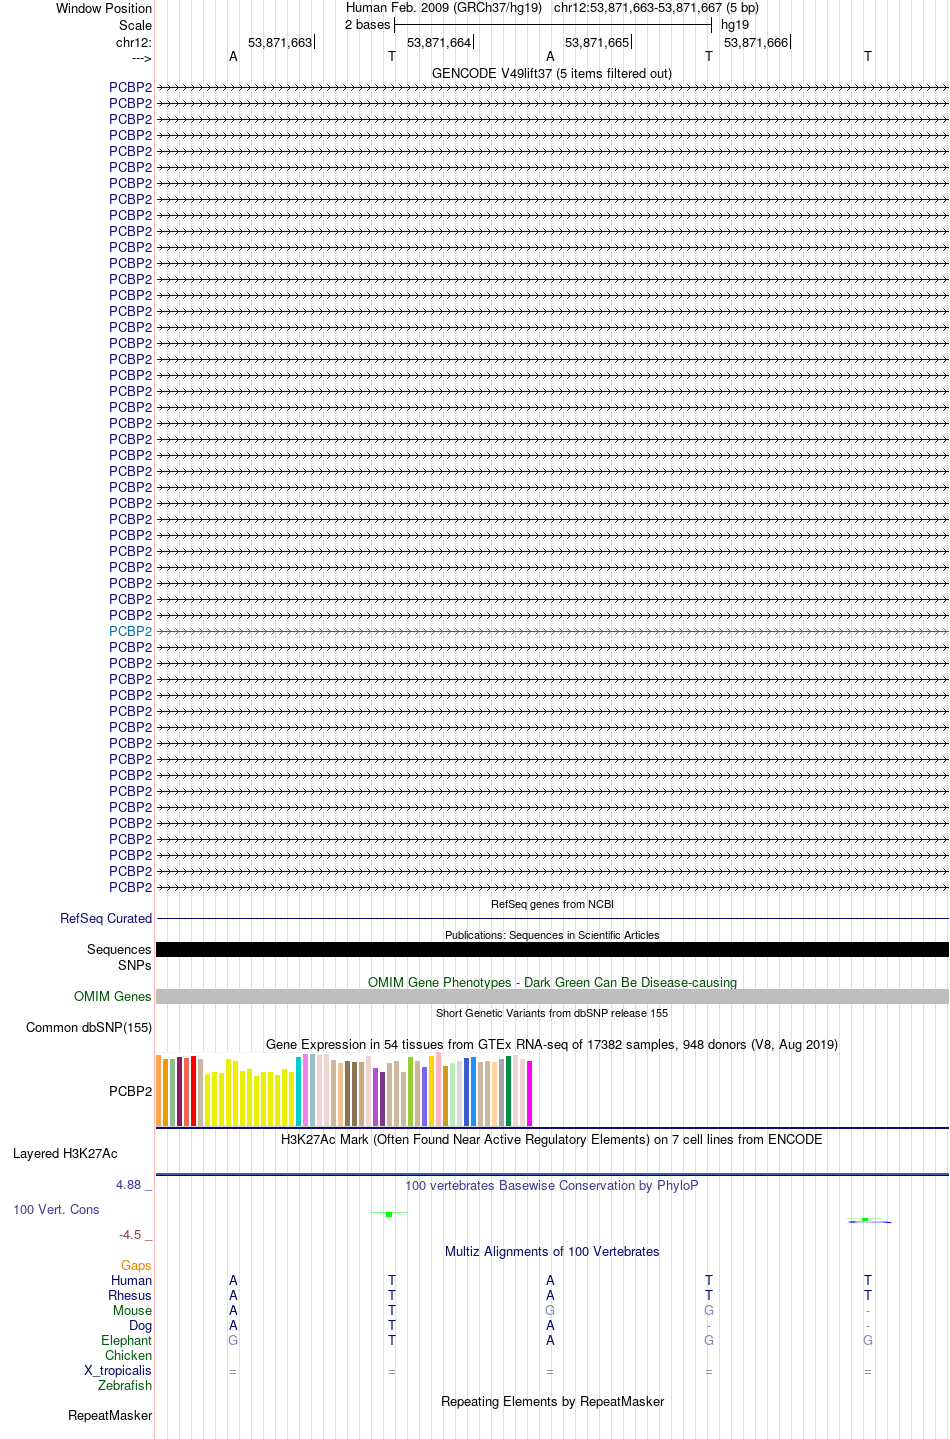Click the RepeatMasker track label
The image size is (950, 1439).
(x=110, y=1415)
